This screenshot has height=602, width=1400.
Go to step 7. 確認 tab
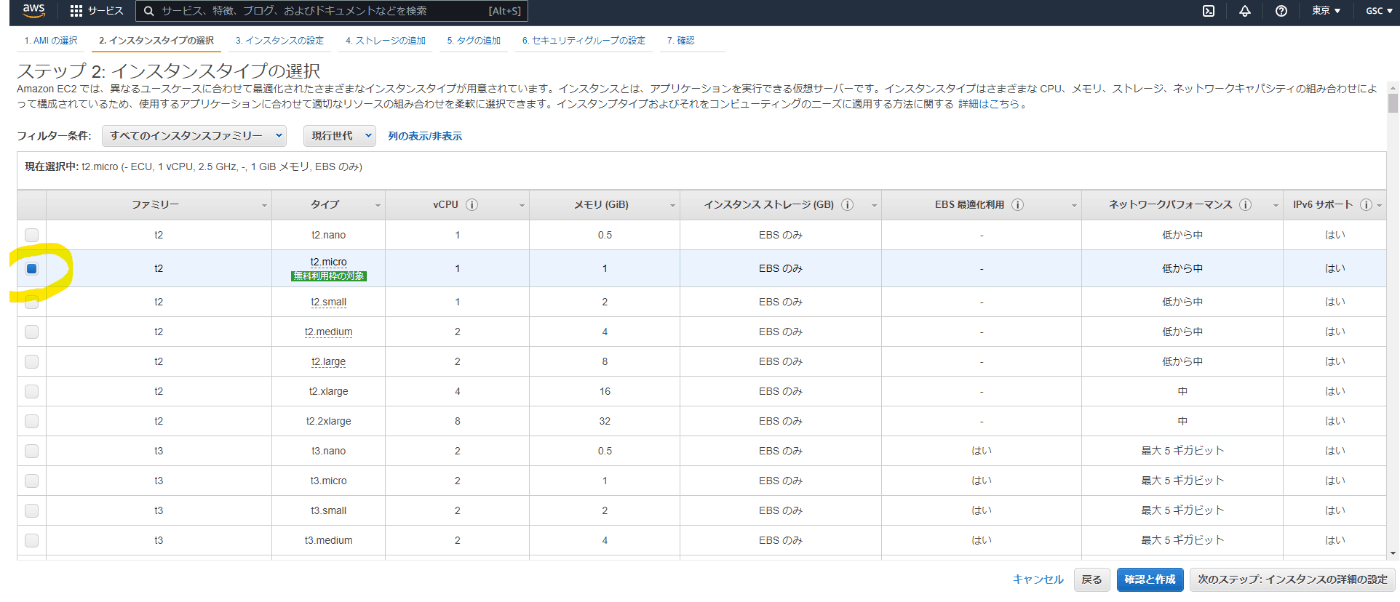(x=680, y=41)
